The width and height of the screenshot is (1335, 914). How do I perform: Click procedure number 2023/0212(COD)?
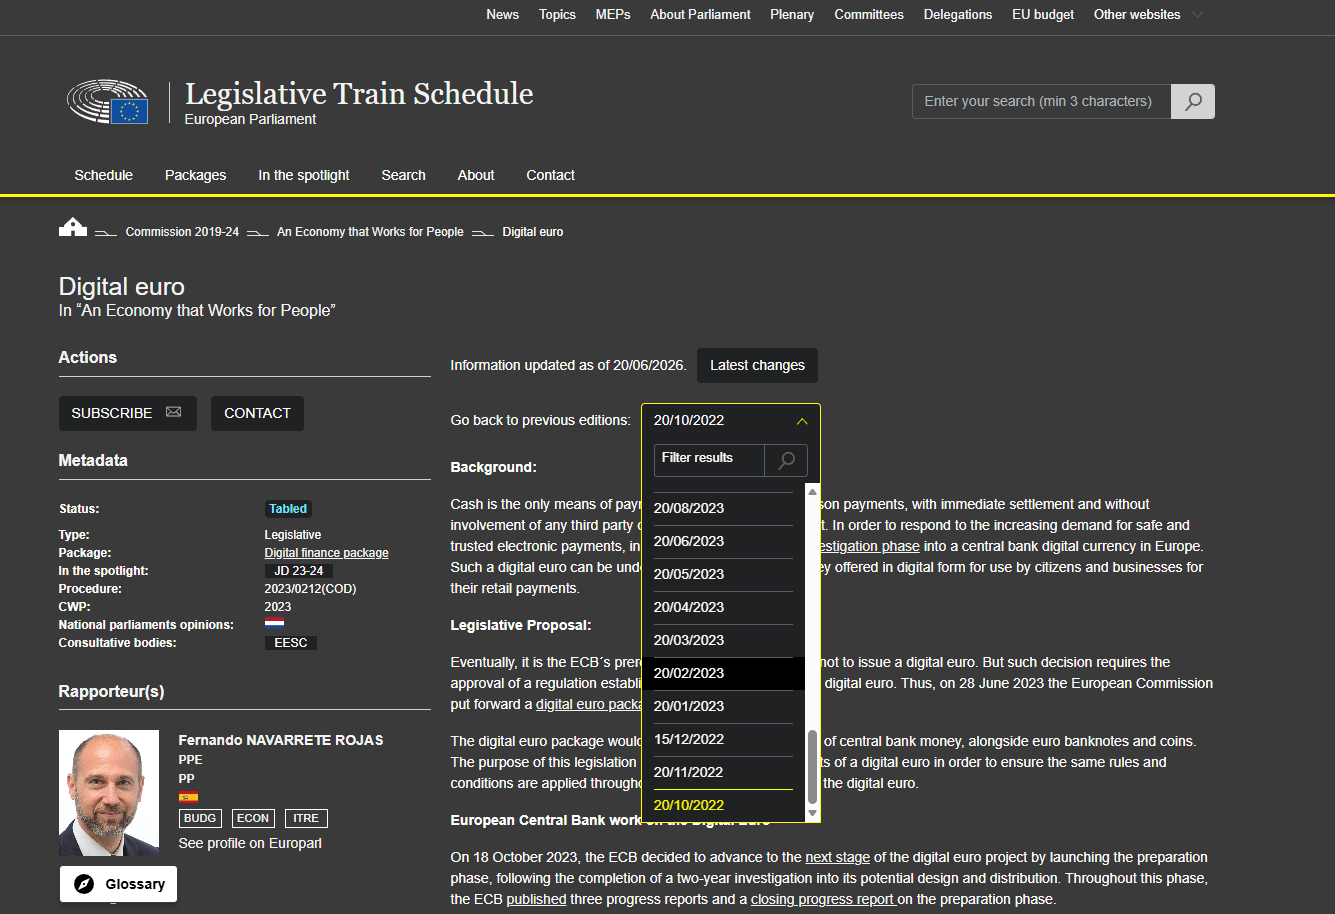pos(310,589)
